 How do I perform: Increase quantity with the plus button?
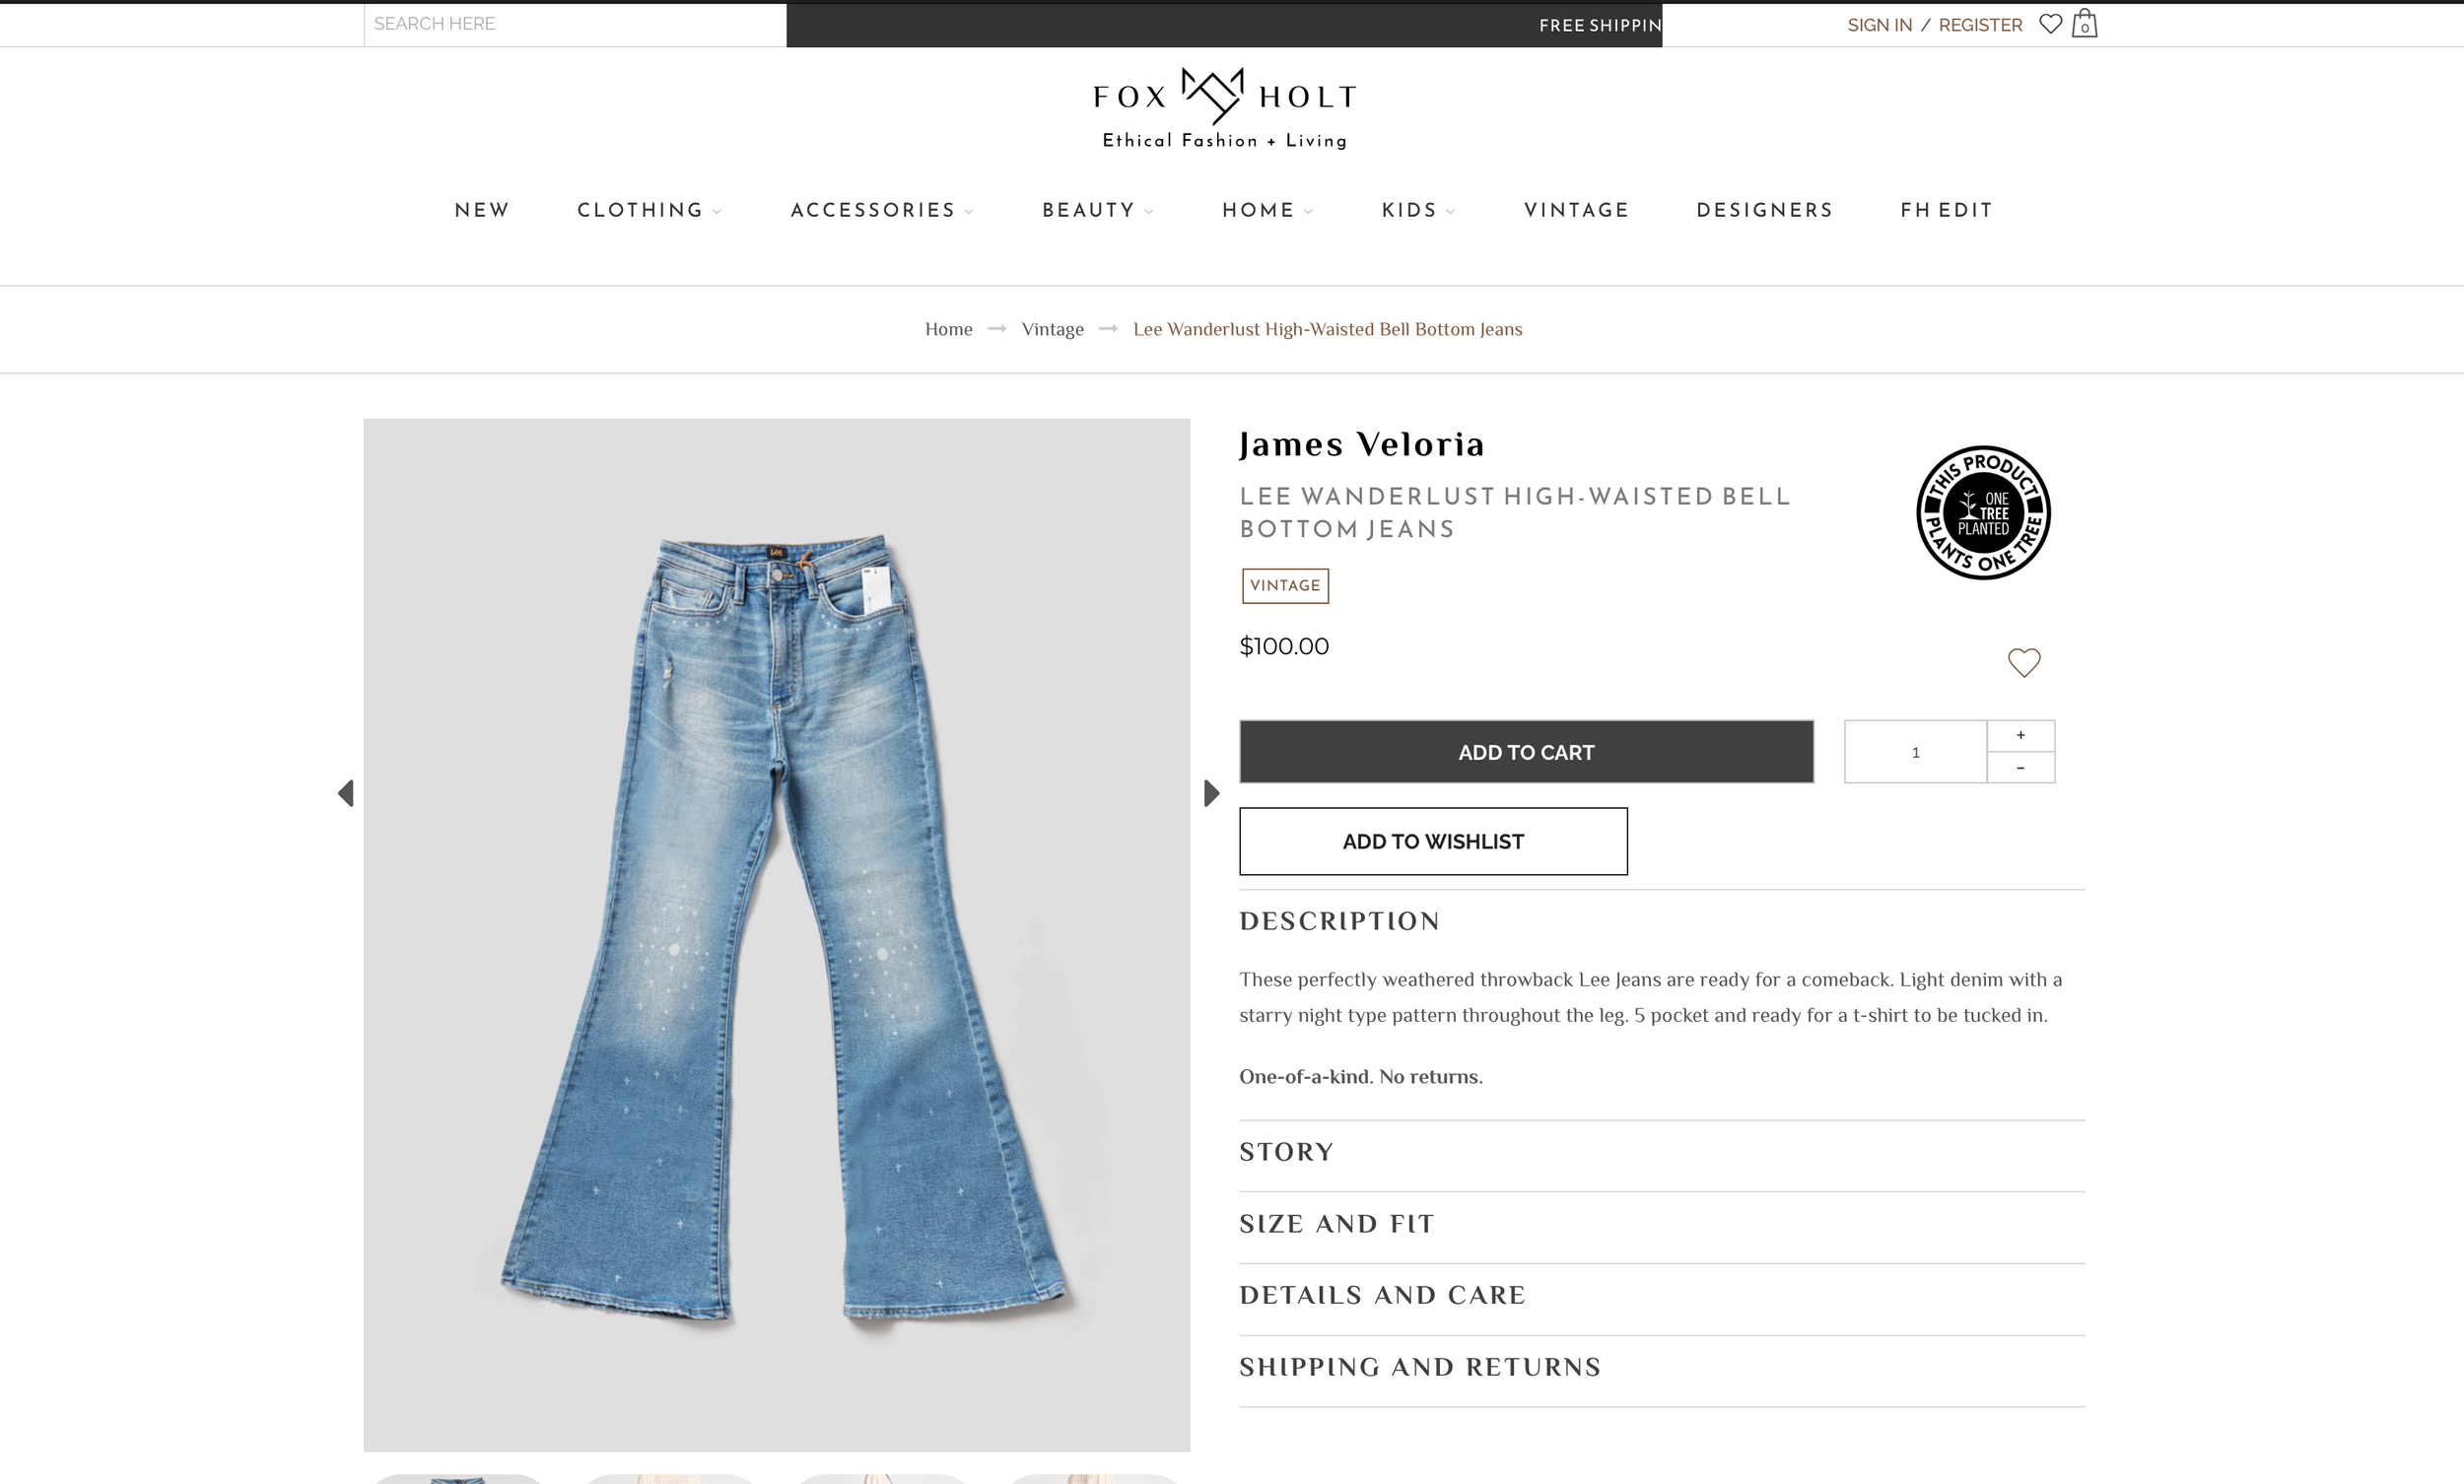pos(2020,736)
